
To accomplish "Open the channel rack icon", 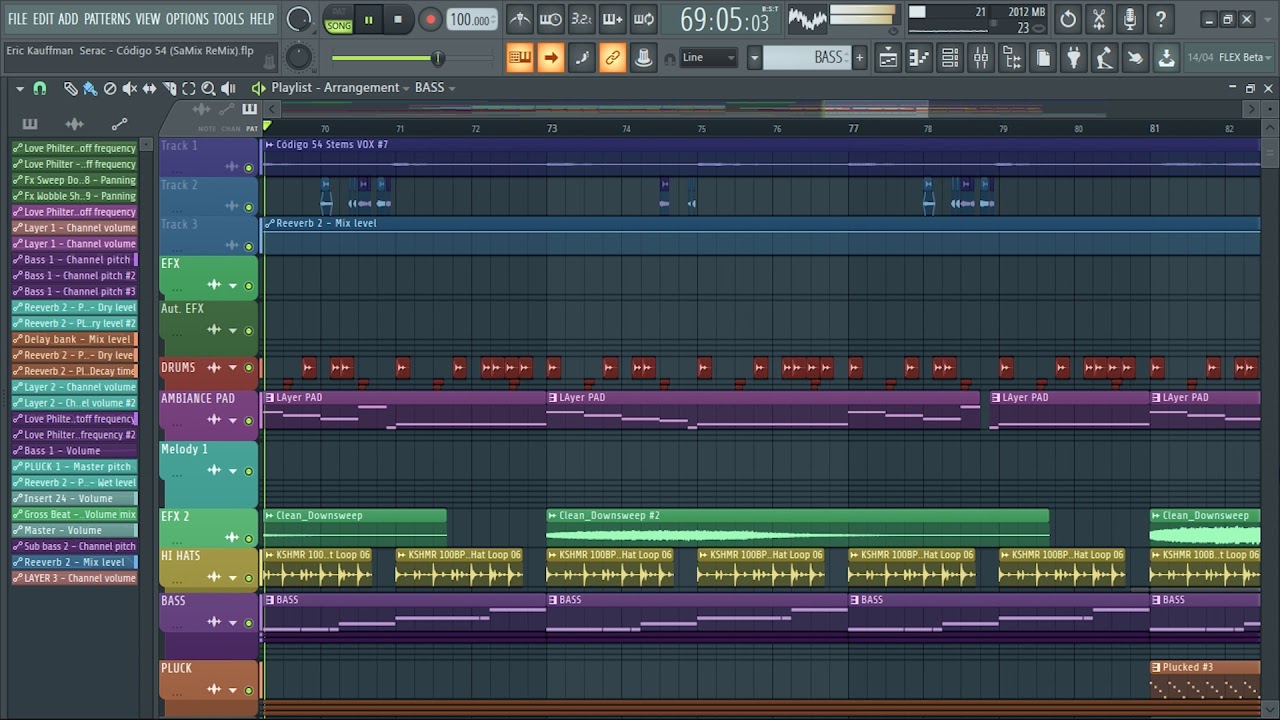I will (x=950, y=58).
